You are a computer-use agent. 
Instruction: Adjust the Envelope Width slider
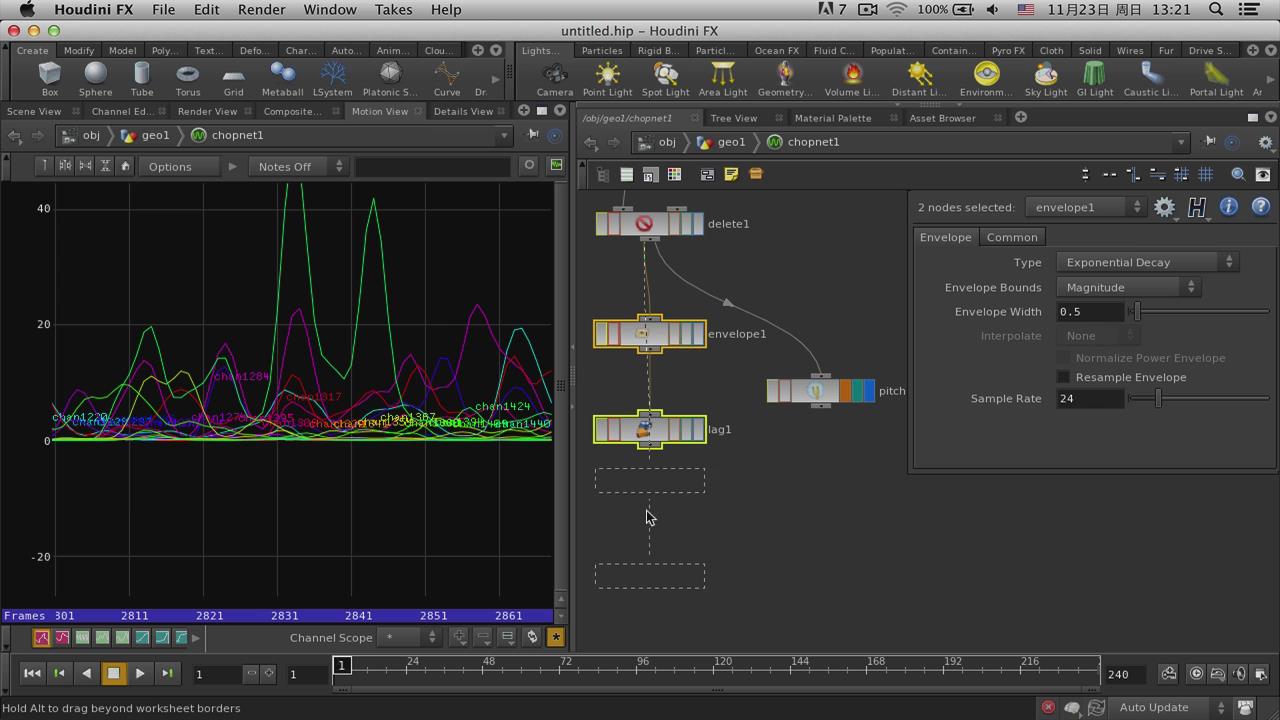click(1200, 312)
